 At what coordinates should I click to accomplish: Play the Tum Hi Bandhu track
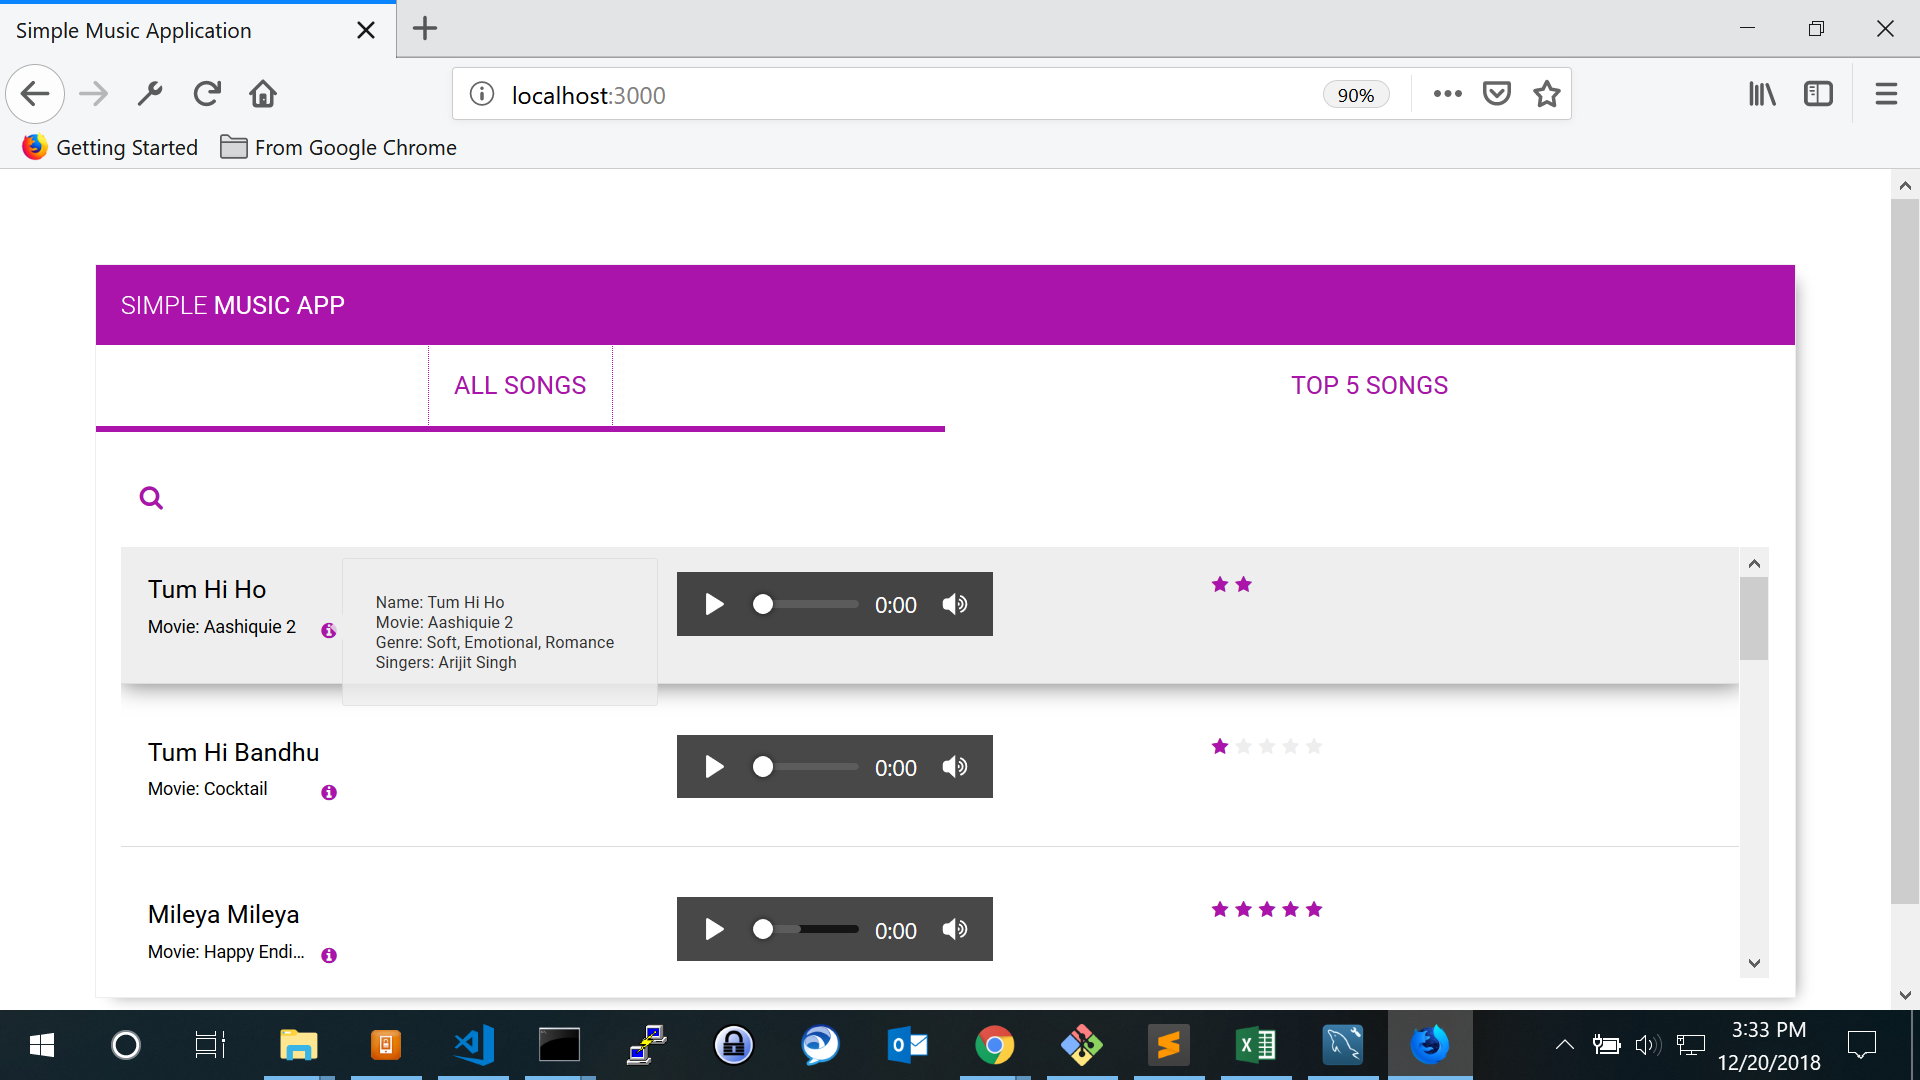click(714, 767)
